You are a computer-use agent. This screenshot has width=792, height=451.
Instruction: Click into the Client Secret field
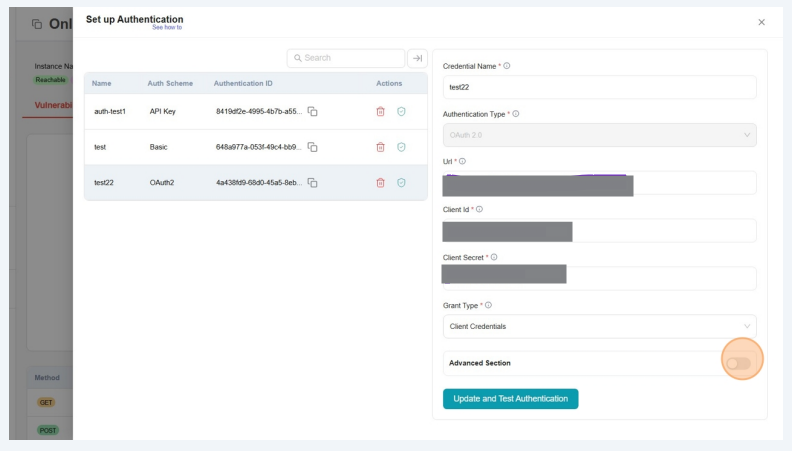pos(600,278)
